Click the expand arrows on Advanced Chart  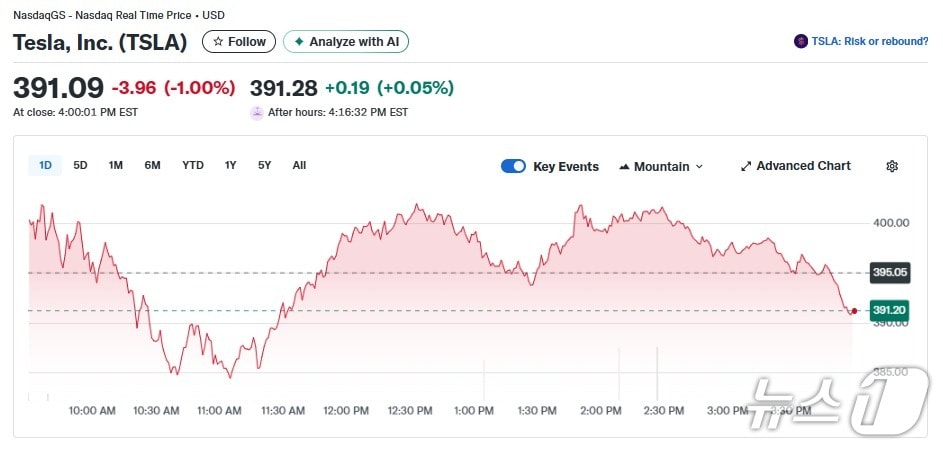click(745, 166)
